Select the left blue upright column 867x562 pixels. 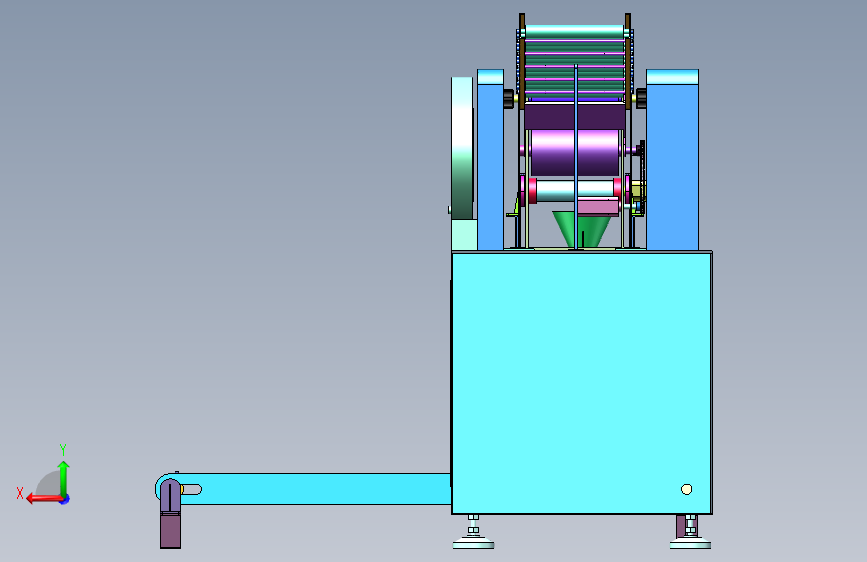[490, 159]
